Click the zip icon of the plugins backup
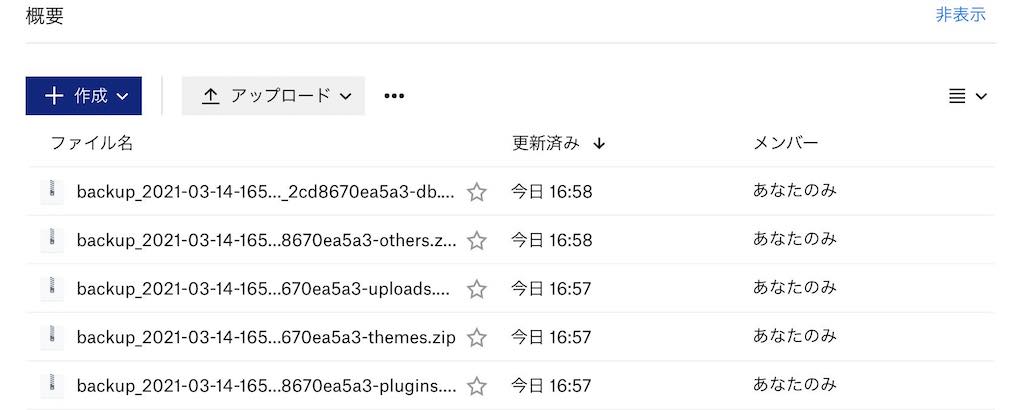The width and height of the screenshot is (1024, 410). click(52, 385)
